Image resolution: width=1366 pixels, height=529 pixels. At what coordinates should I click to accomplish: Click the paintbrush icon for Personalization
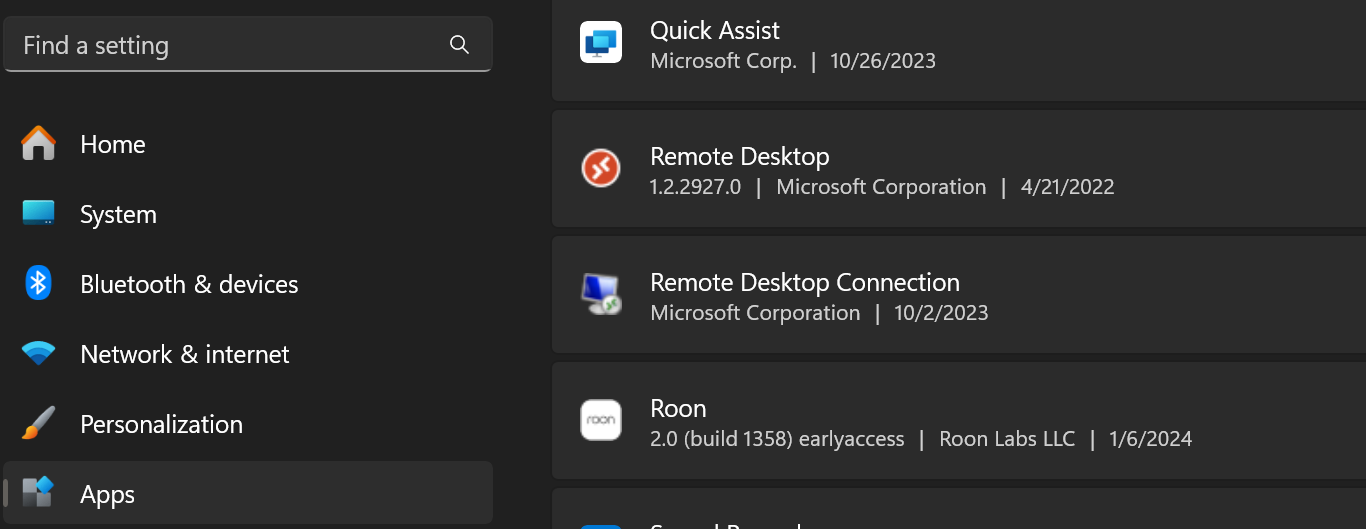(x=38, y=424)
